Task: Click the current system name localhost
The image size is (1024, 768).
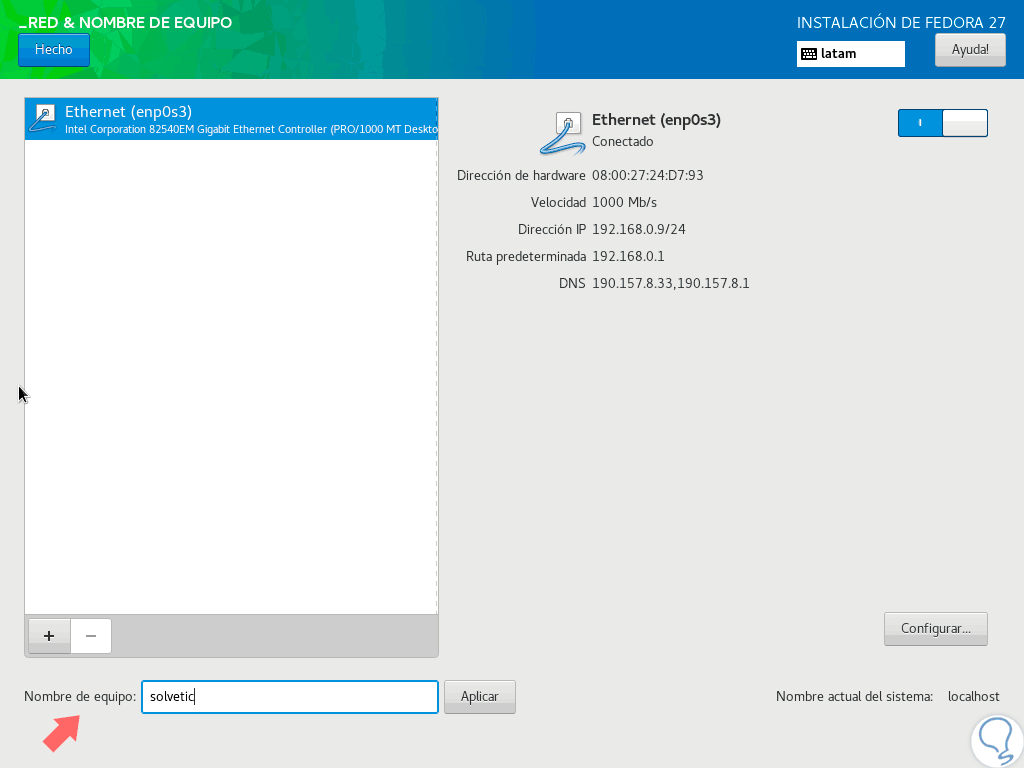Action: click(x=973, y=697)
